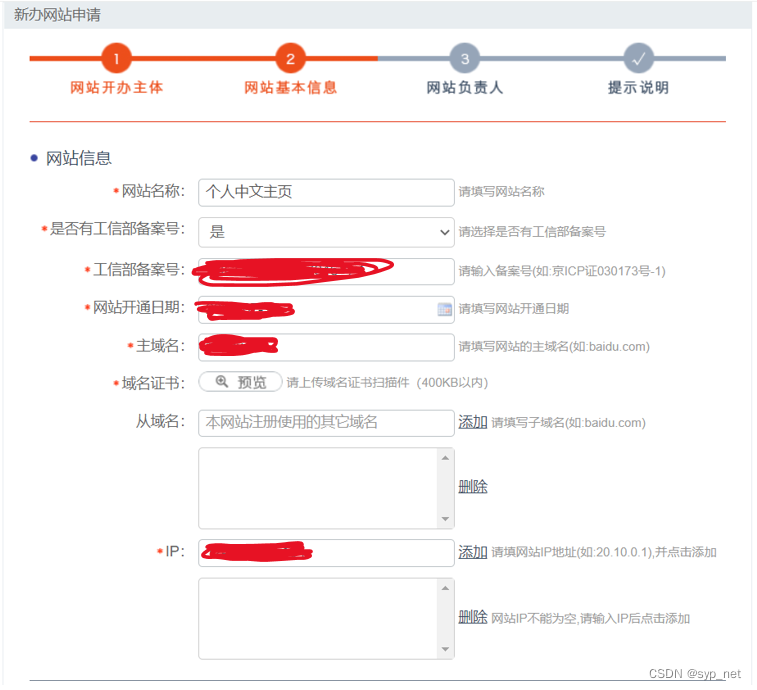Viewport: 757px width, 690px height.
Task: Focus the 主域名 input field
Action: [x=326, y=347]
